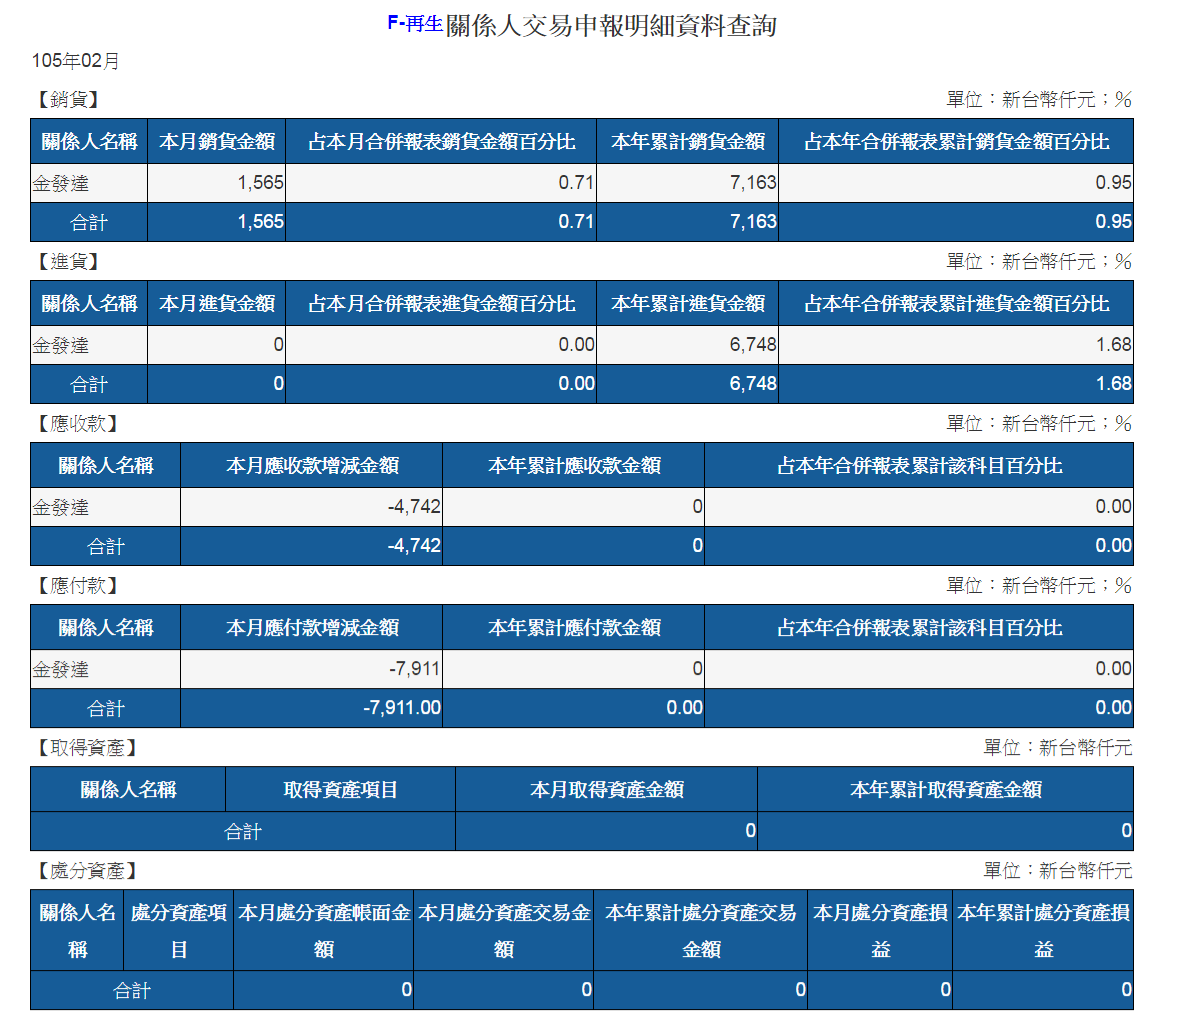
Task: Click 本年累計應付款金額 column header
Action: click(x=574, y=628)
